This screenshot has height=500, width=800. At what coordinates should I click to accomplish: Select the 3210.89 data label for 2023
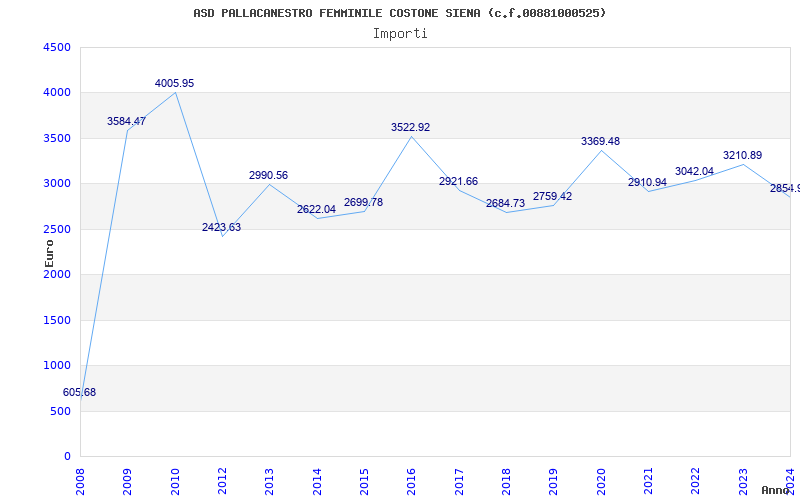tap(742, 155)
